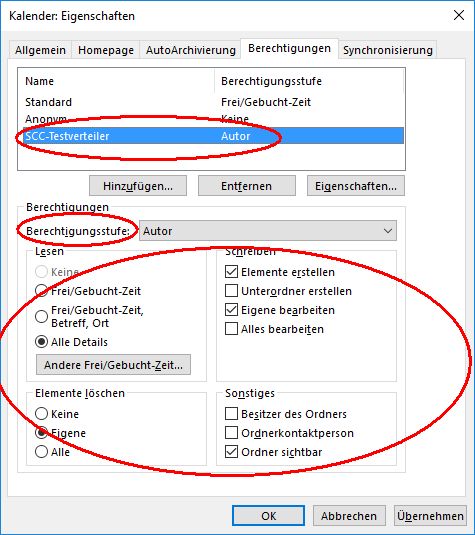Screen dimensions: 475x535
Task: Check the Alles bearbeiten box
Action: click(x=231, y=329)
